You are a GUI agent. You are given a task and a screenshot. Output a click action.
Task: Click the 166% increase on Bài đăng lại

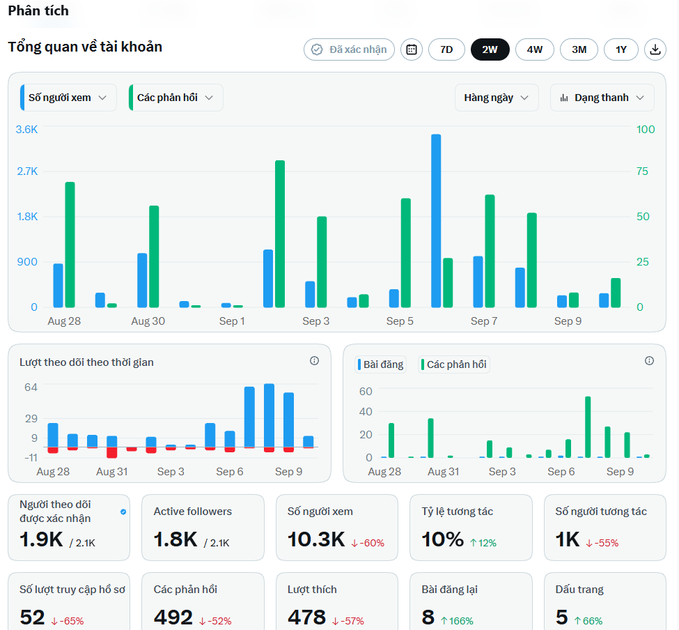[x=457, y=621]
